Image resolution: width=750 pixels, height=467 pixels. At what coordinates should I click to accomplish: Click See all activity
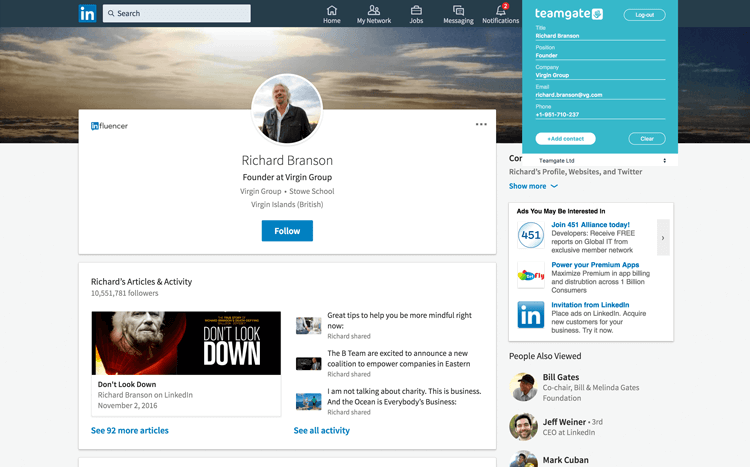pyautogui.click(x=321, y=431)
